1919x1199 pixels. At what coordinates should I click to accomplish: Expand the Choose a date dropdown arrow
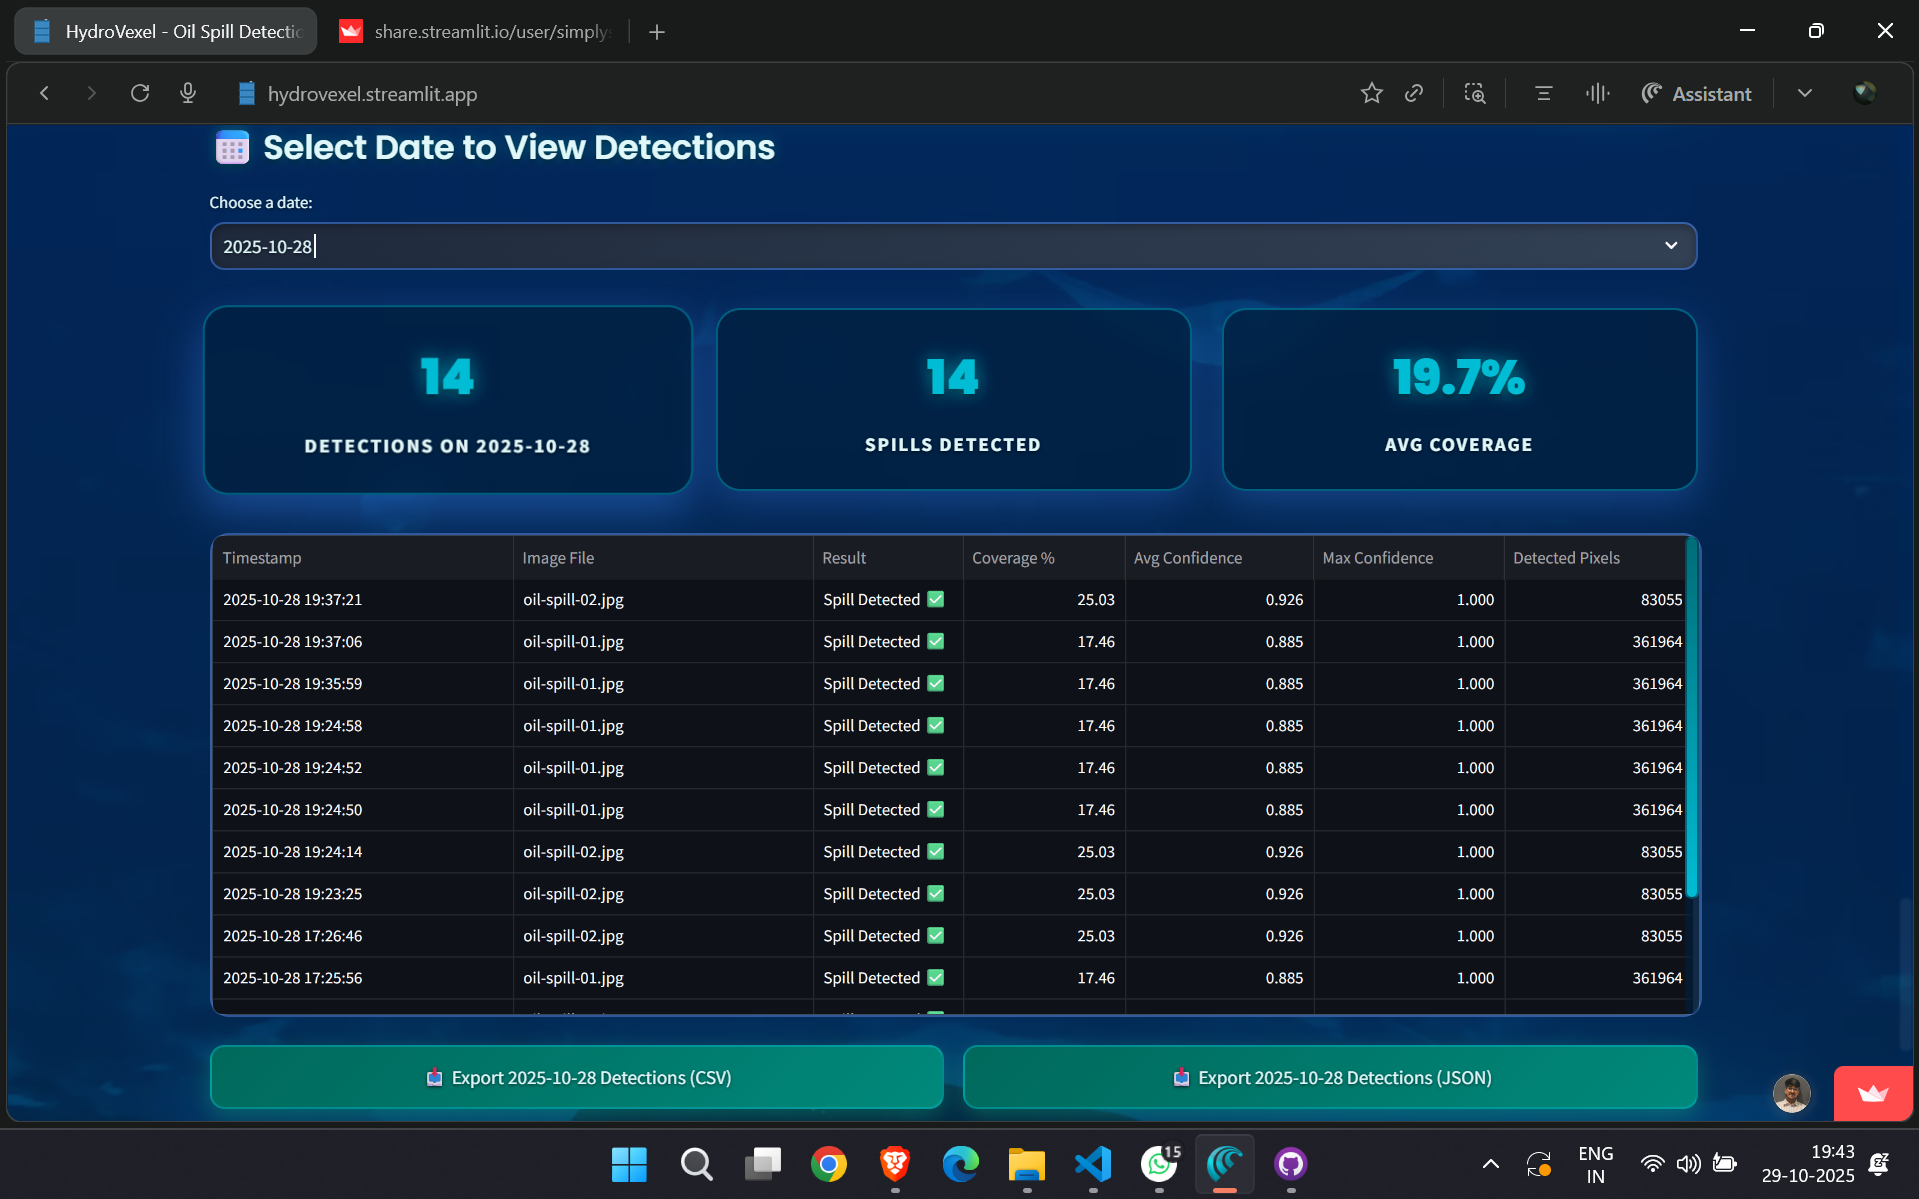click(x=1670, y=246)
